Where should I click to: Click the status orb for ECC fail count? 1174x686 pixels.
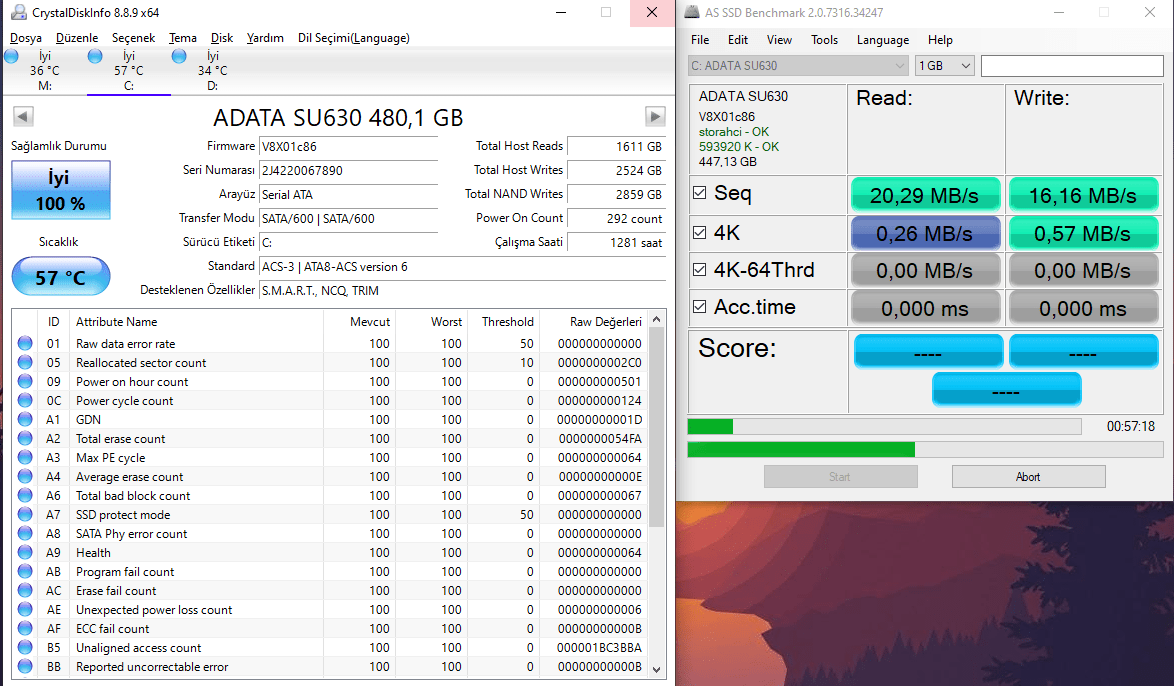[25, 628]
